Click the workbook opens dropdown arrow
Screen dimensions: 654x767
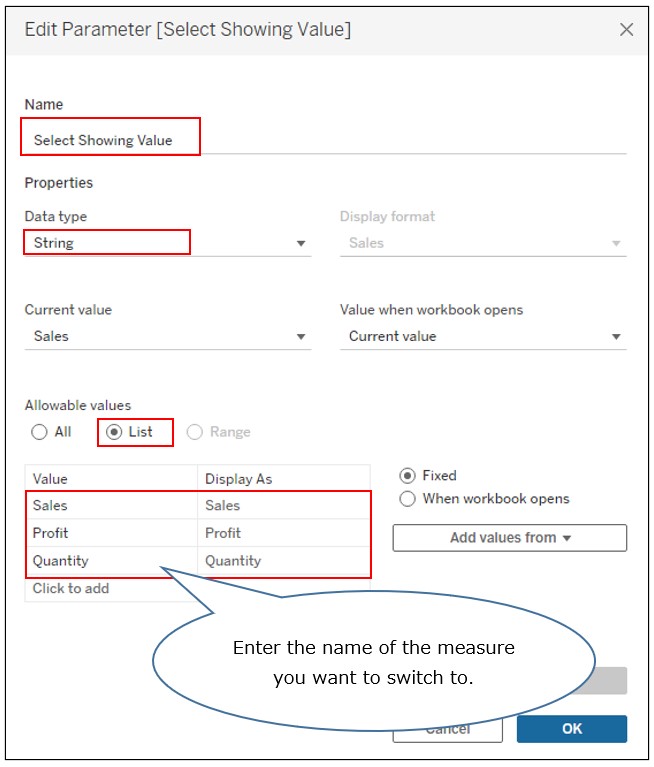[x=616, y=337]
